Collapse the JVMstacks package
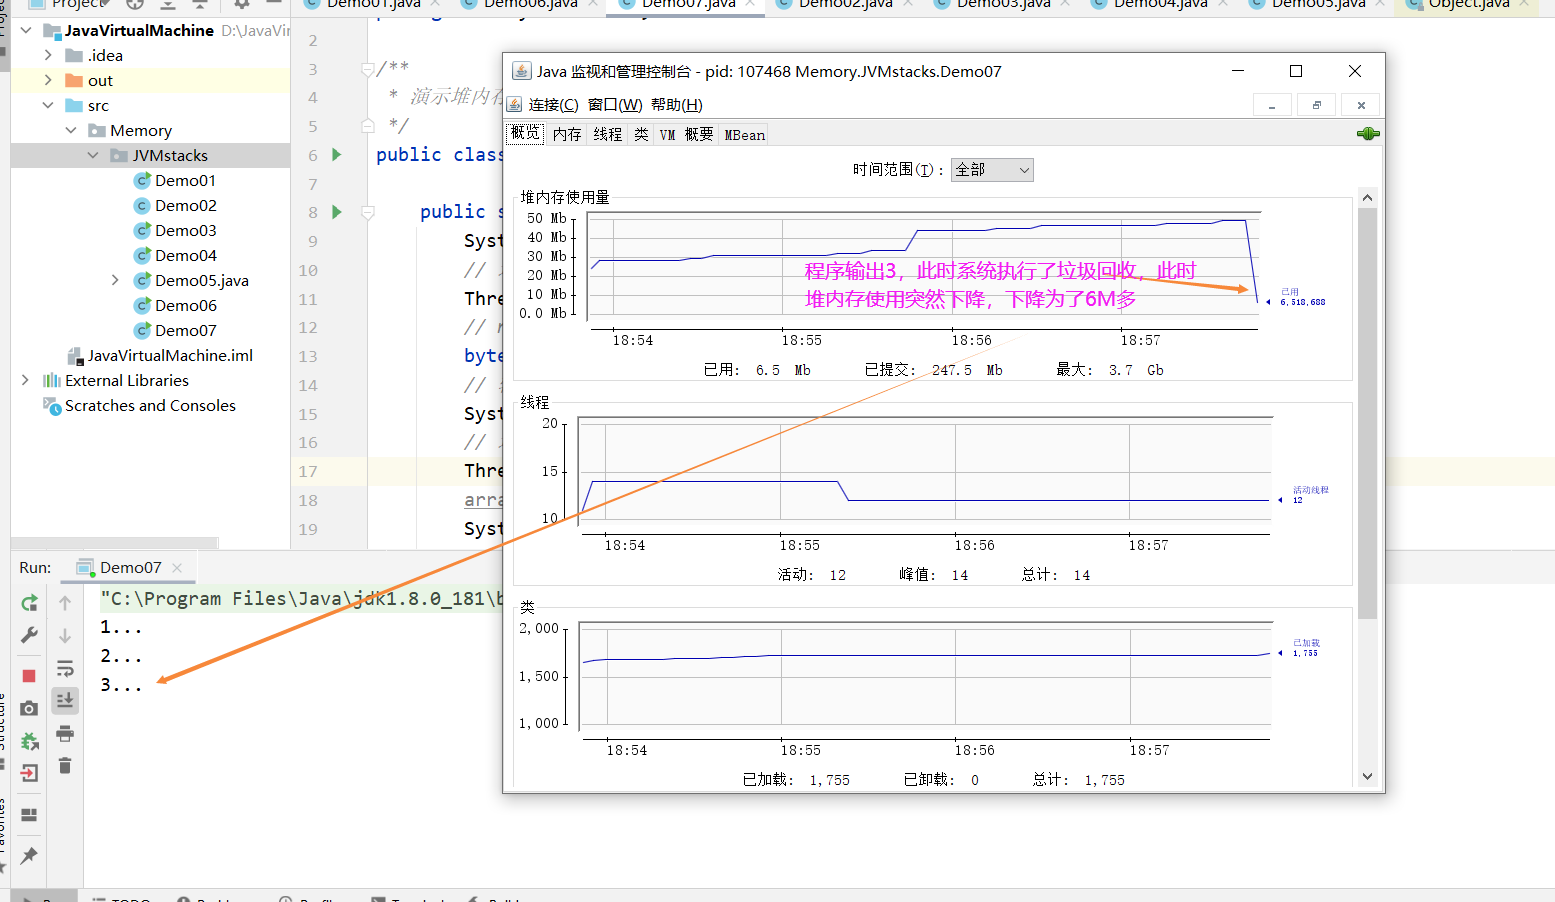 93,155
